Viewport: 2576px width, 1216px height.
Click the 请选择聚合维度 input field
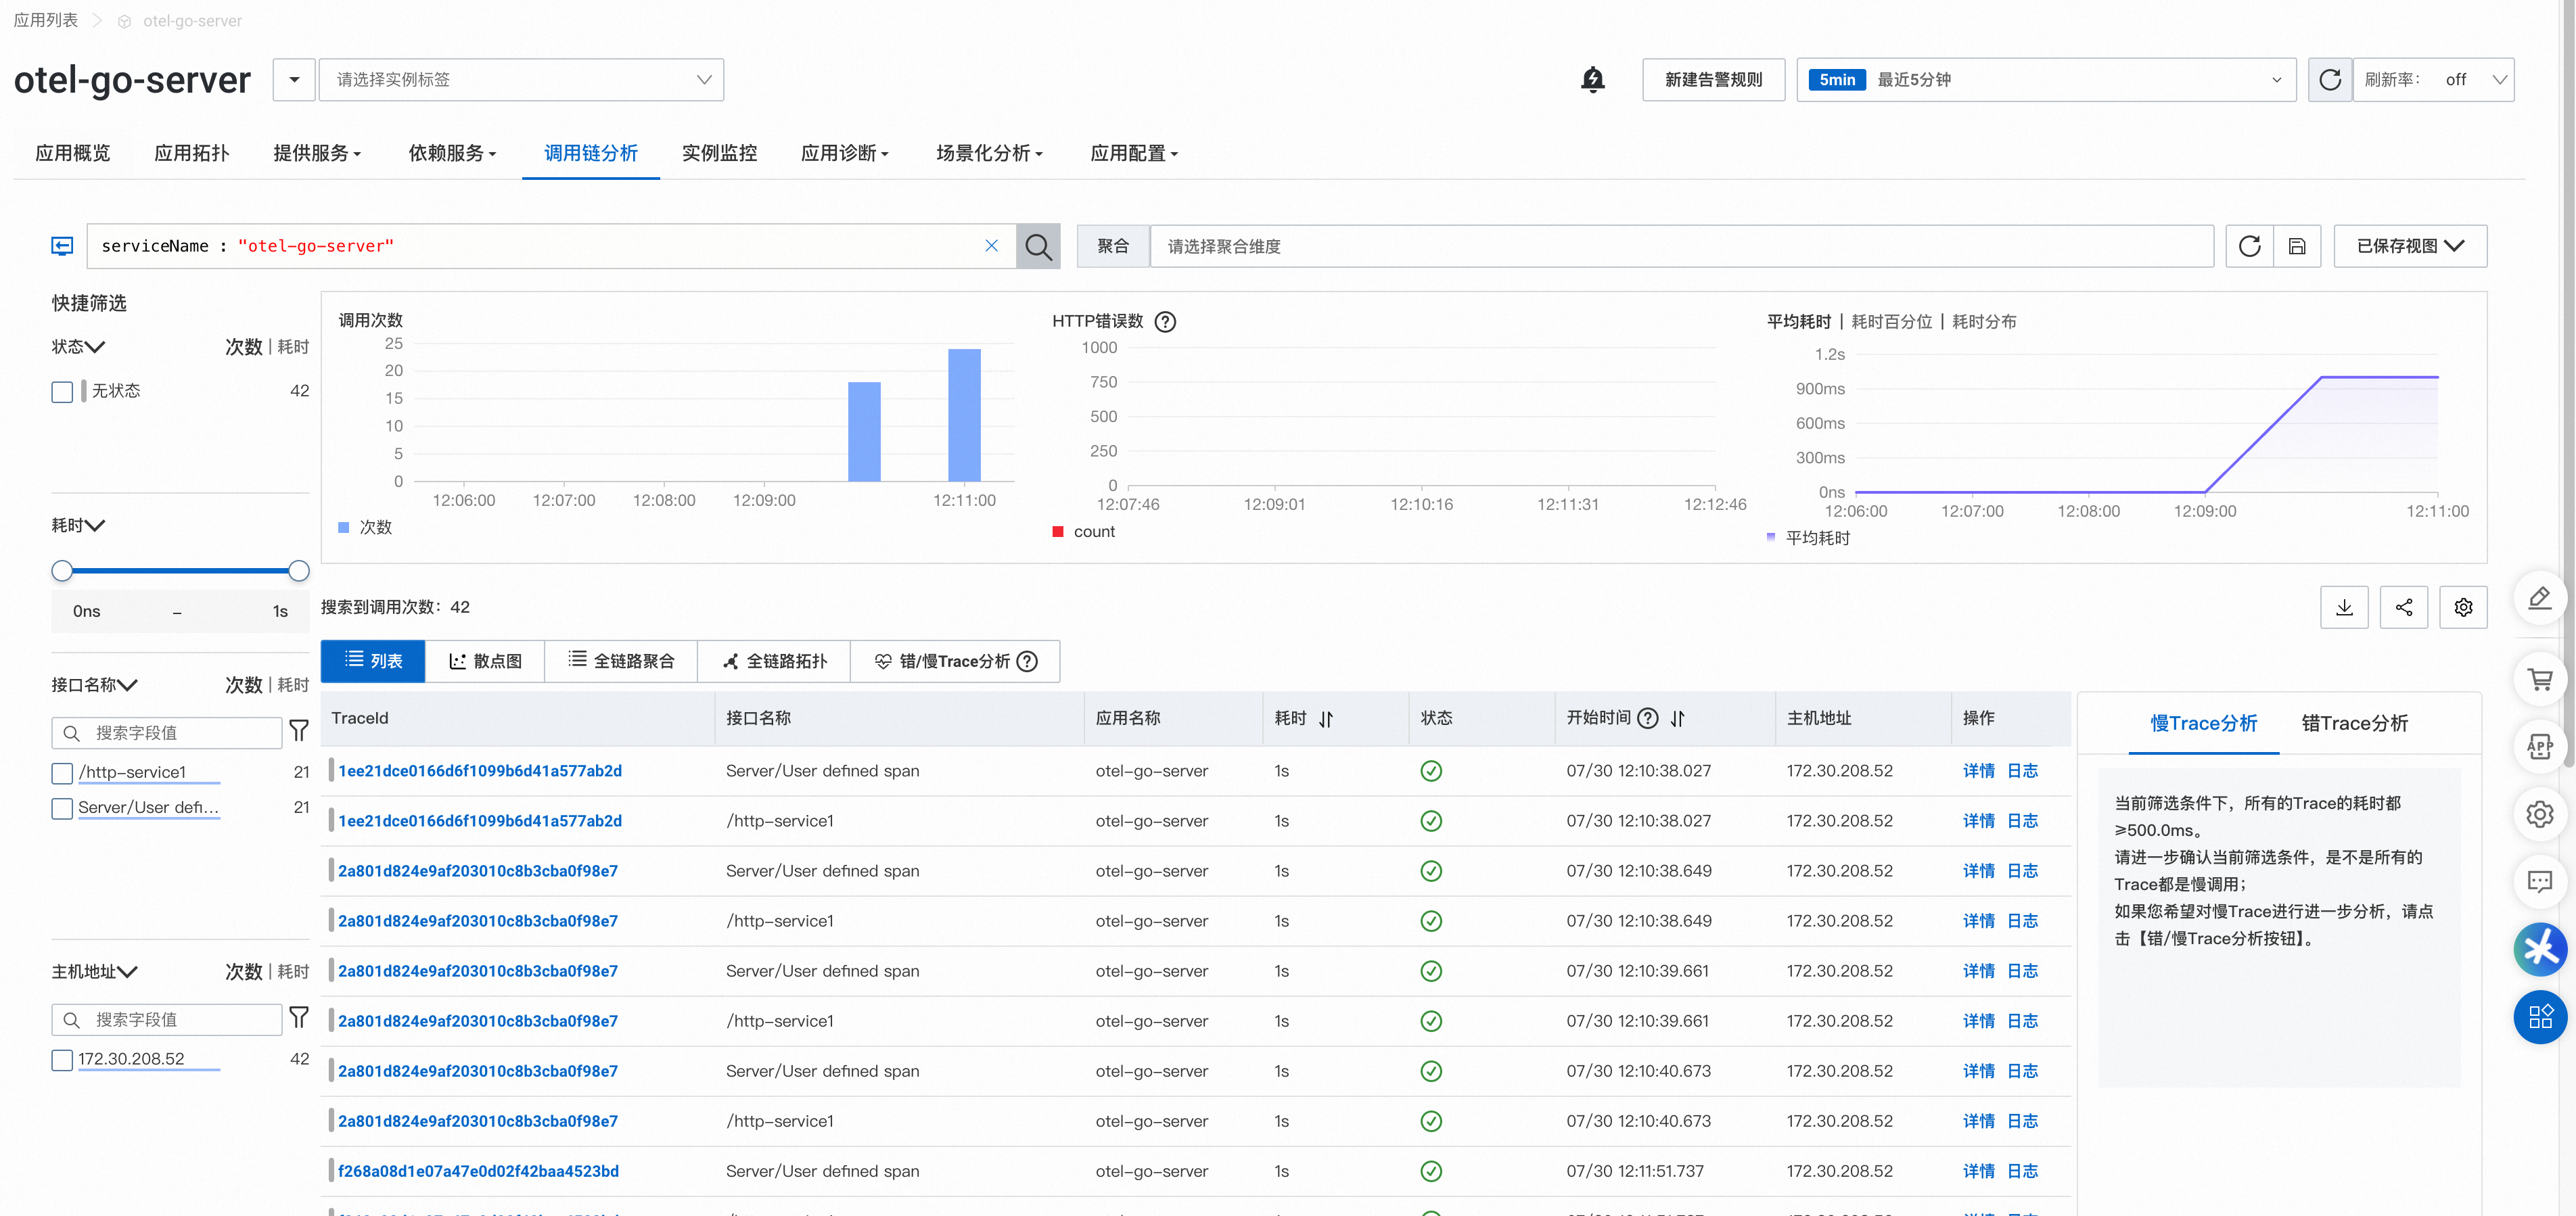[1682, 246]
